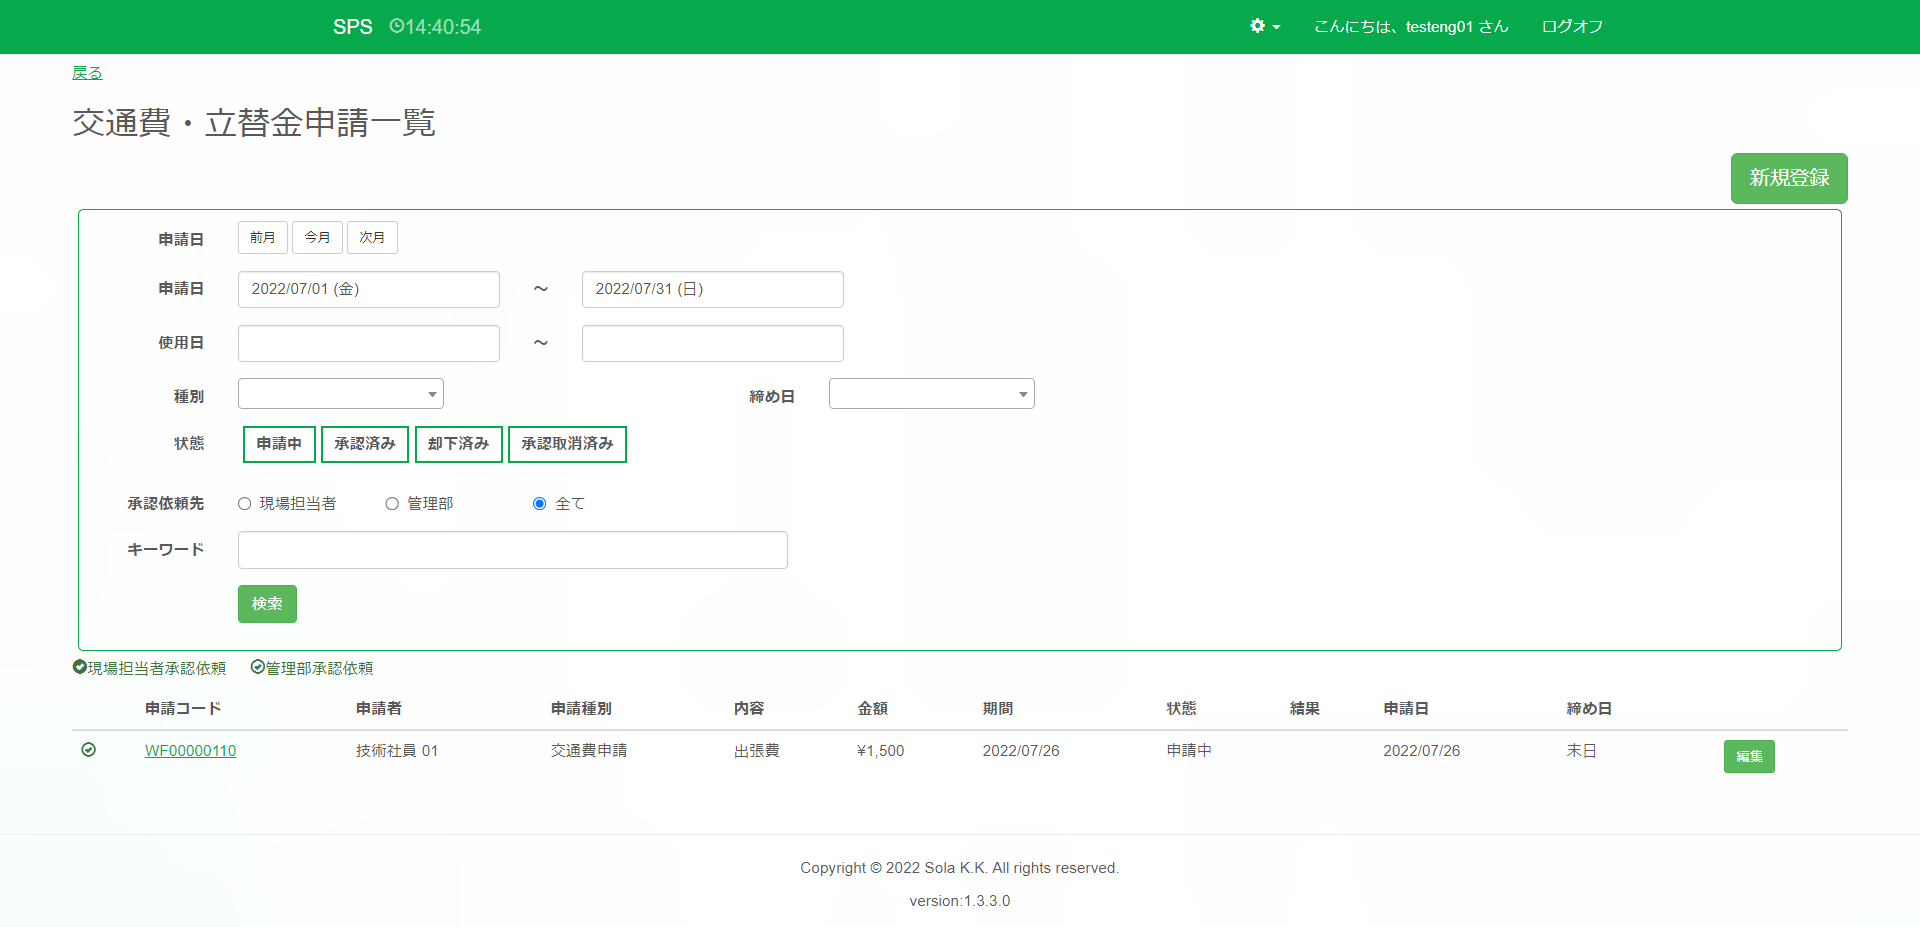Select the 管理部 radio button
1920x927 pixels.
point(392,504)
